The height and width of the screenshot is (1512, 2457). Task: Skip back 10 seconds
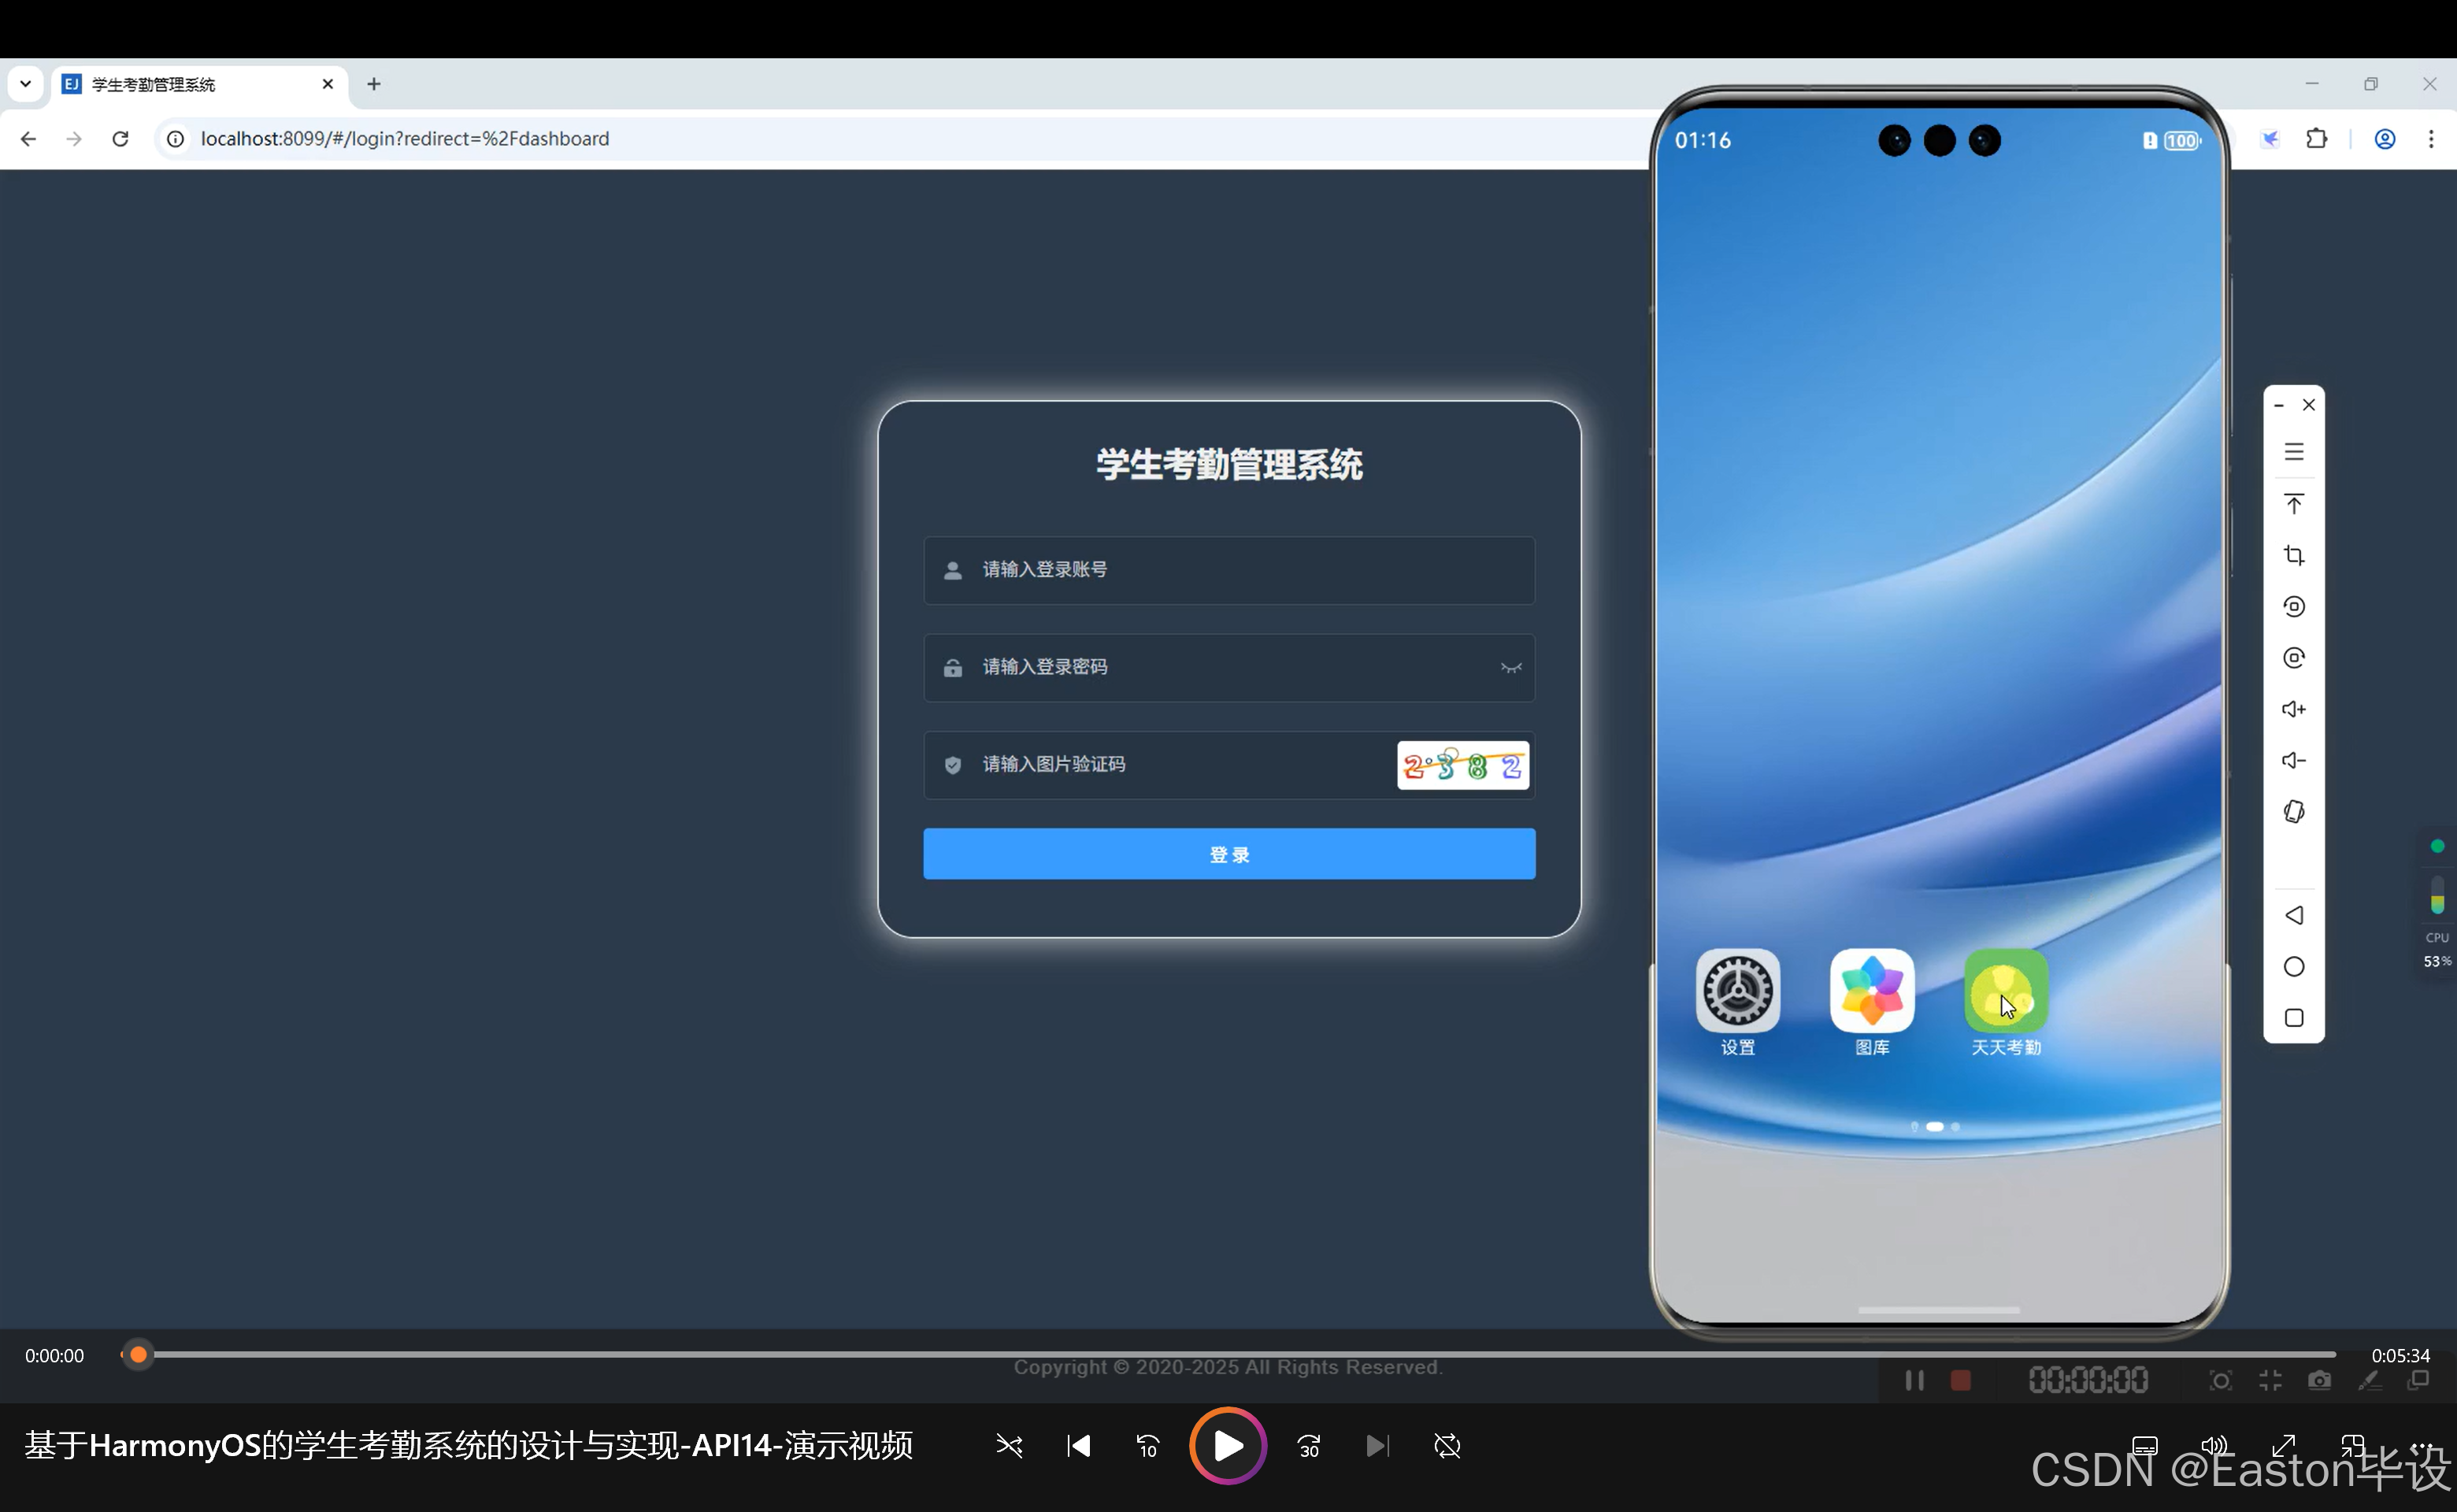(1147, 1446)
